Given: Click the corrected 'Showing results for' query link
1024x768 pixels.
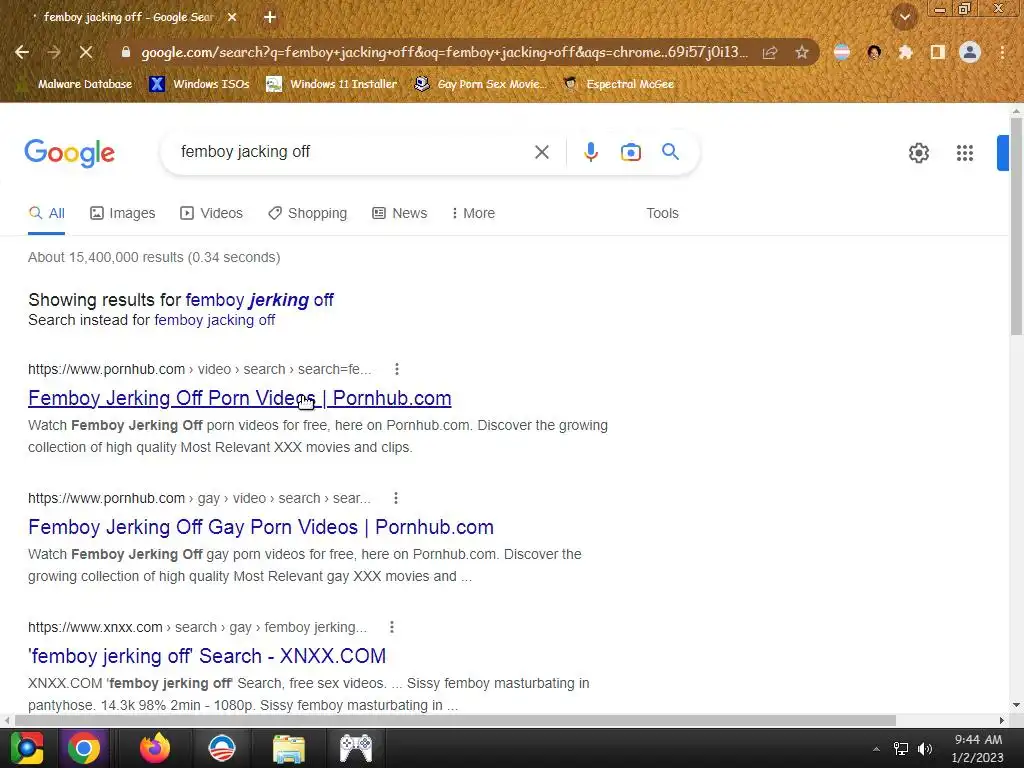Looking at the screenshot, I should click(x=259, y=300).
